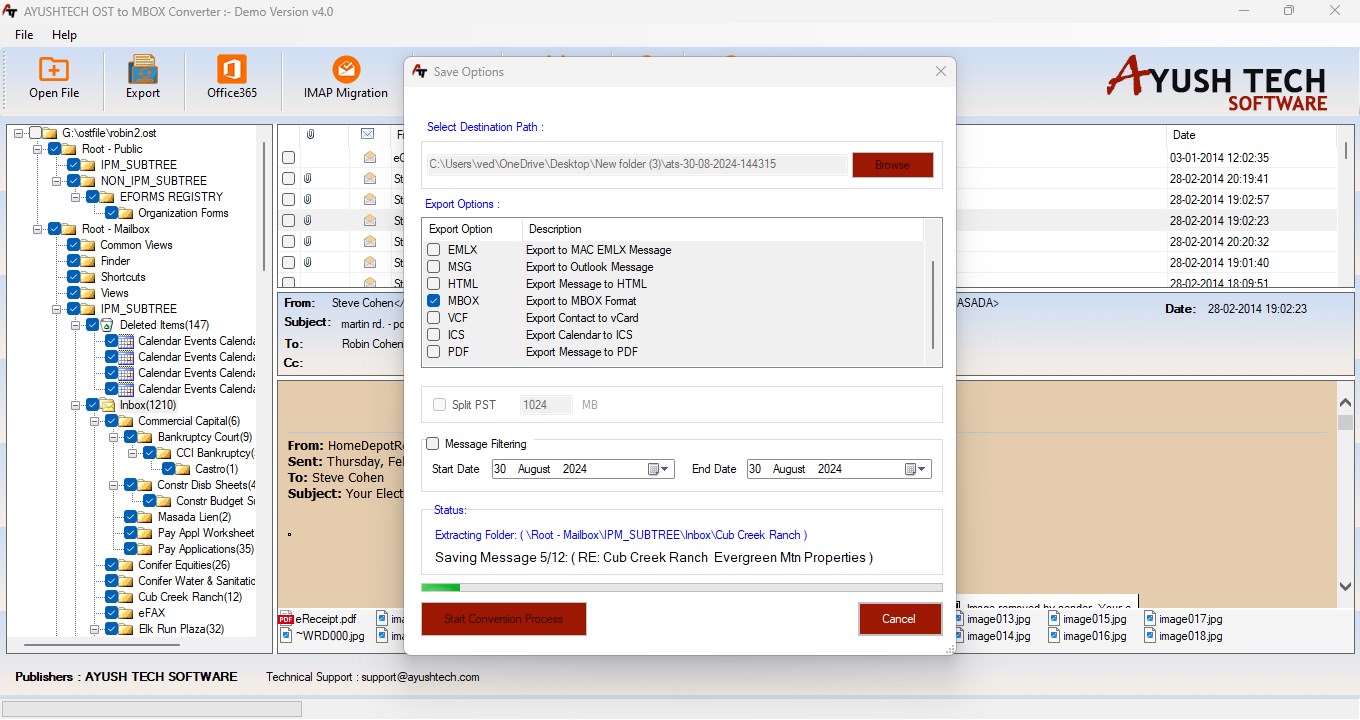Click the paperclip icon in the 28-02-2014 20:19:41 row
The height and width of the screenshot is (720, 1360).
pos(308,178)
